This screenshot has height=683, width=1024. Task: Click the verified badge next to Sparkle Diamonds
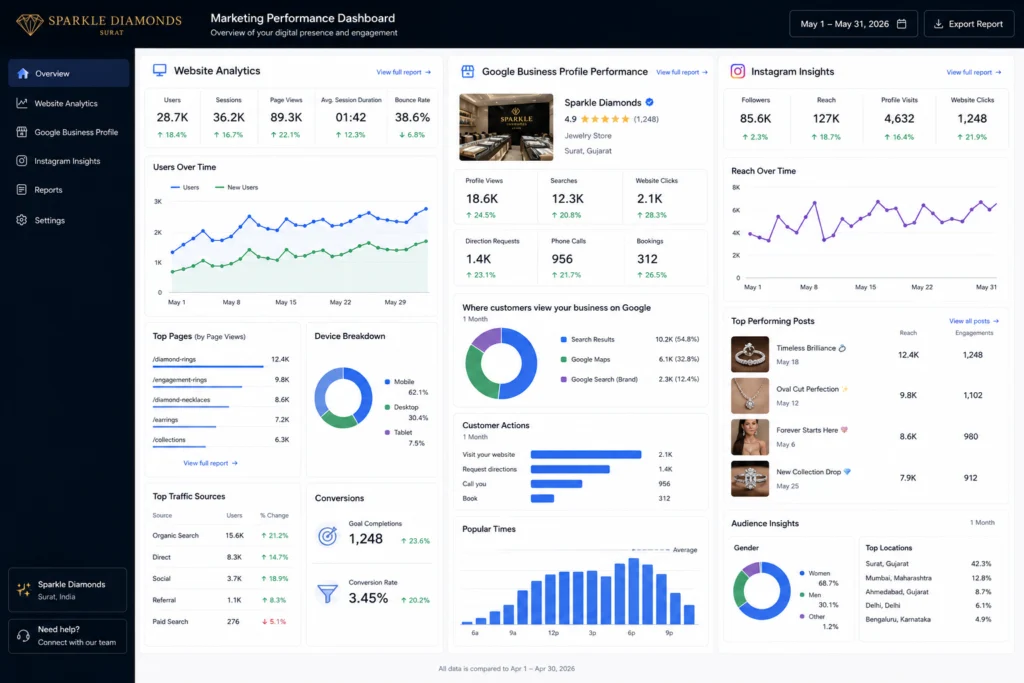(x=649, y=102)
